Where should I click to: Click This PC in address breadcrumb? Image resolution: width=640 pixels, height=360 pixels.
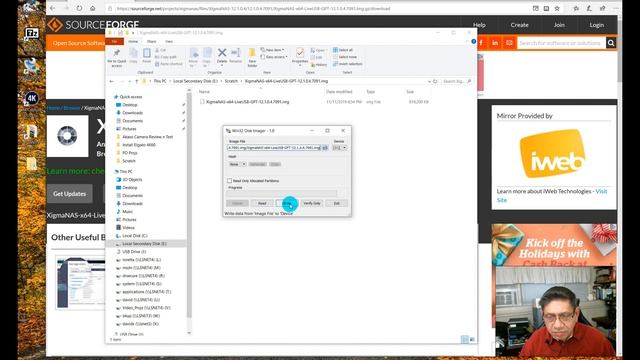[160, 81]
